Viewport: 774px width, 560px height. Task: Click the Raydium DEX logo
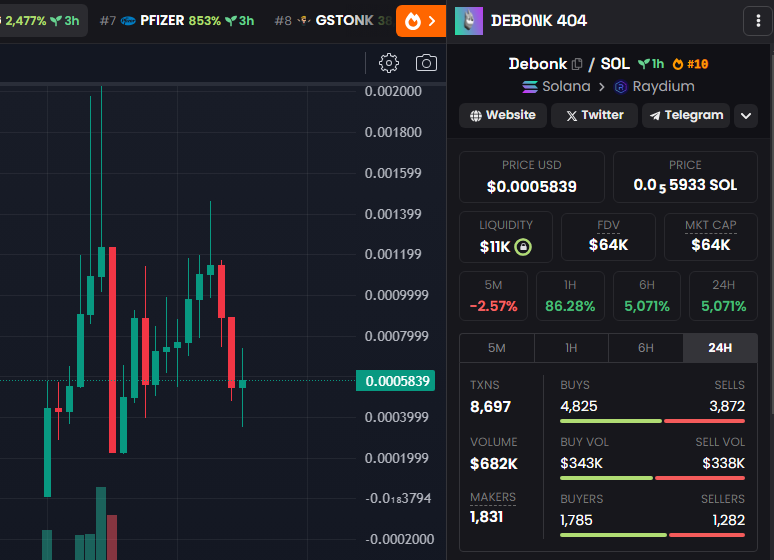tap(620, 87)
